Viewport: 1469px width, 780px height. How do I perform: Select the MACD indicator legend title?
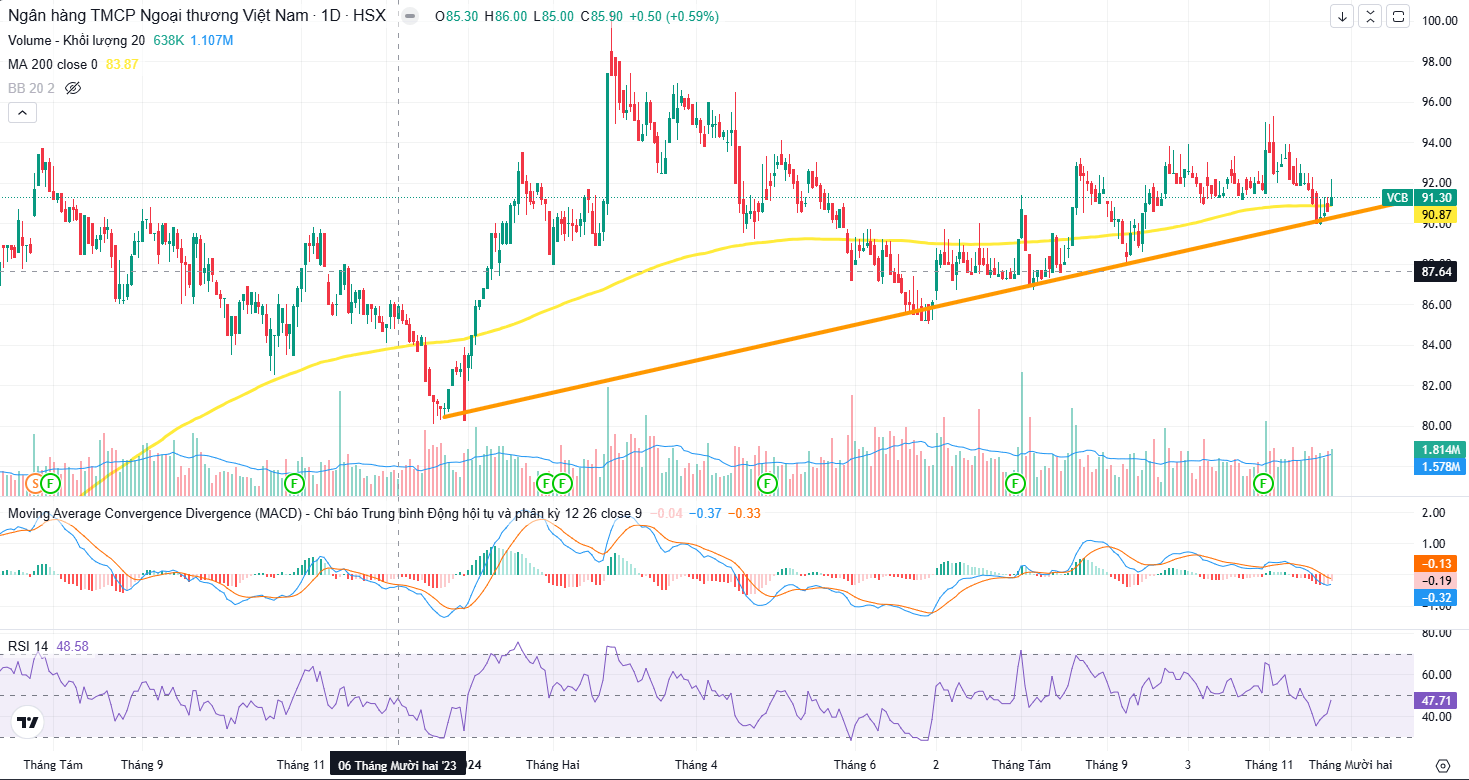pyautogui.click(x=325, y=513)
